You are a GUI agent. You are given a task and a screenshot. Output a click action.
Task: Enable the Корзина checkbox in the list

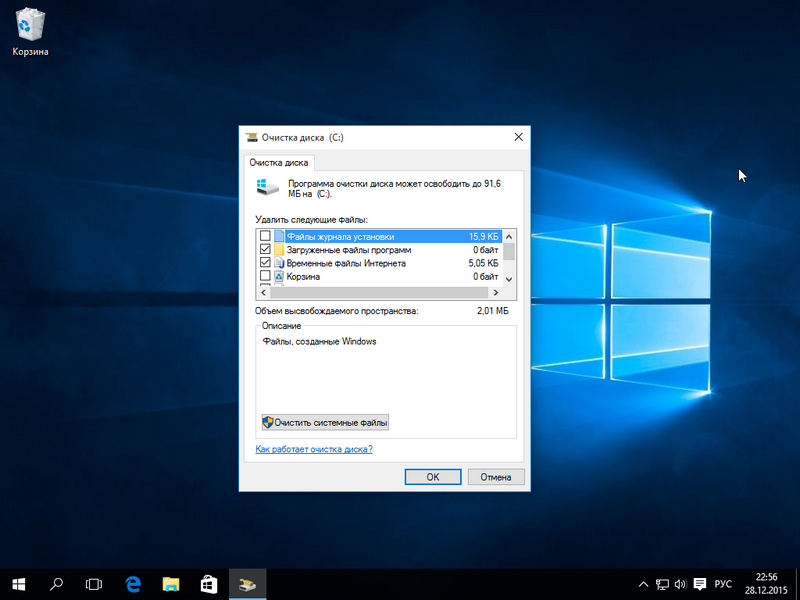(x=265, y=276)
